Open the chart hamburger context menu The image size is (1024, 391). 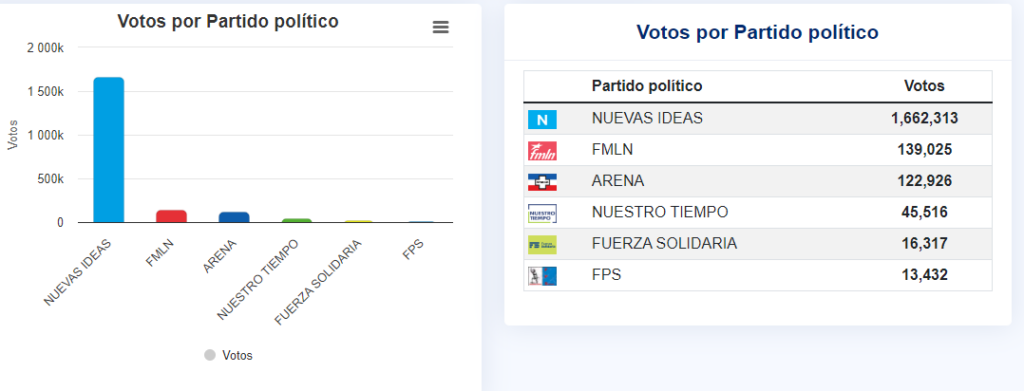[441, 27]
